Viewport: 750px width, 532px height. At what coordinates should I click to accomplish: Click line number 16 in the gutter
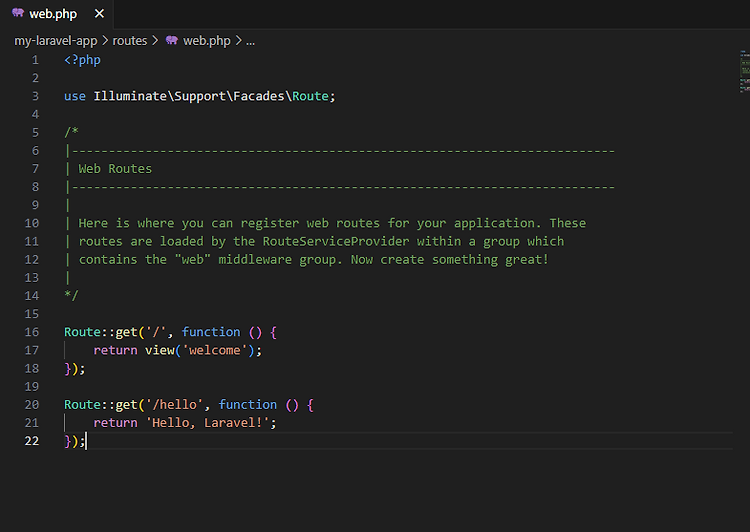[32, 332]
